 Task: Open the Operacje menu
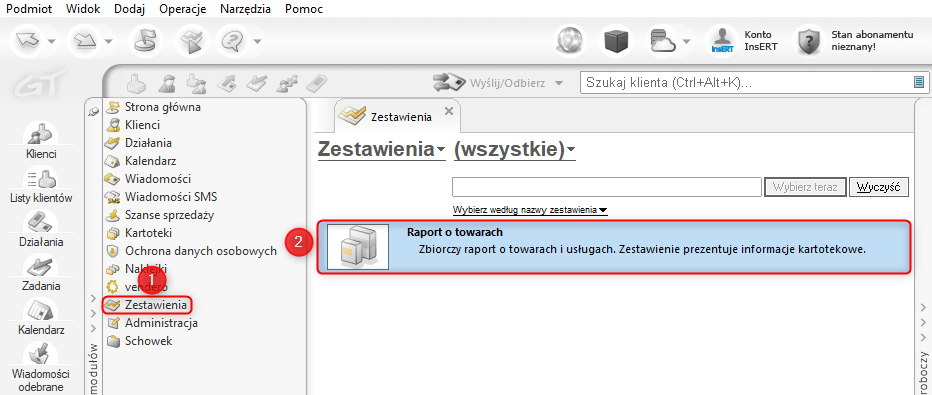pos(182,9)
